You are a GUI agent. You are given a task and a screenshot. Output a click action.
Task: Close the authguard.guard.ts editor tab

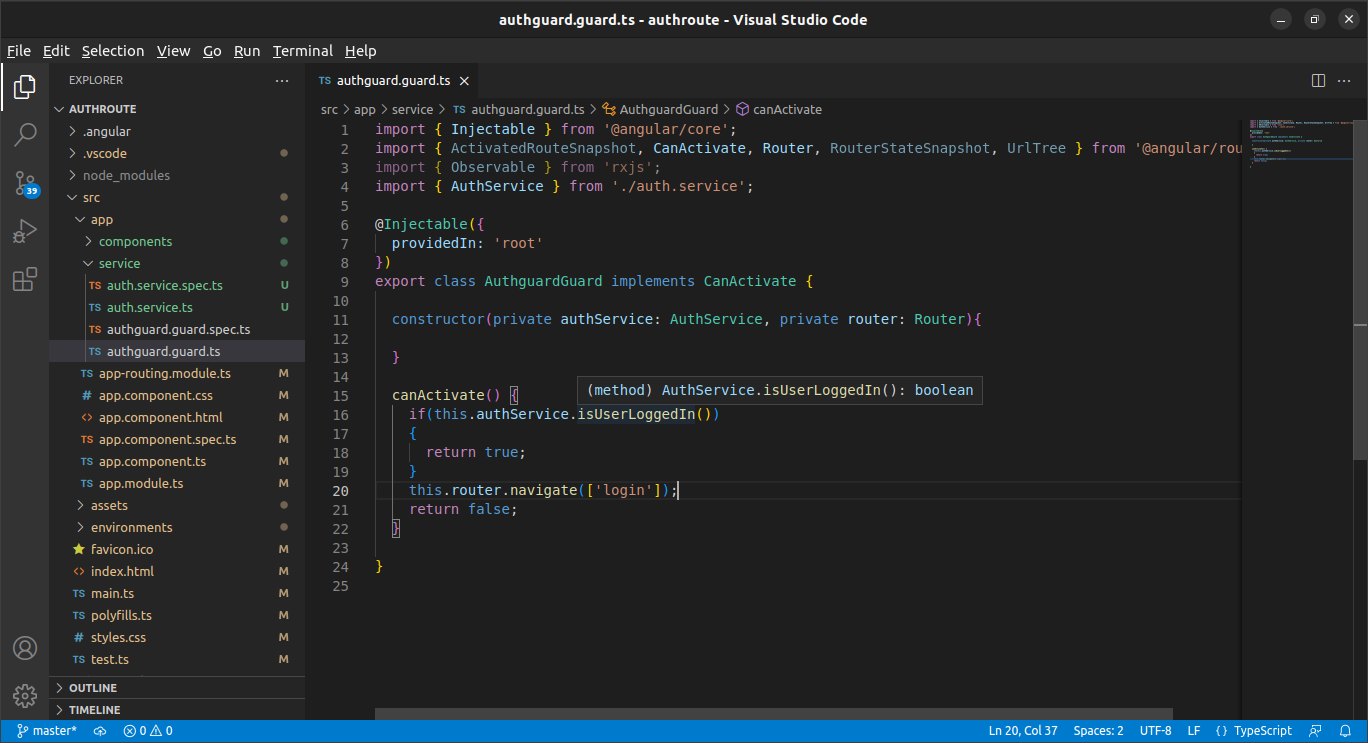coord(464,81)
